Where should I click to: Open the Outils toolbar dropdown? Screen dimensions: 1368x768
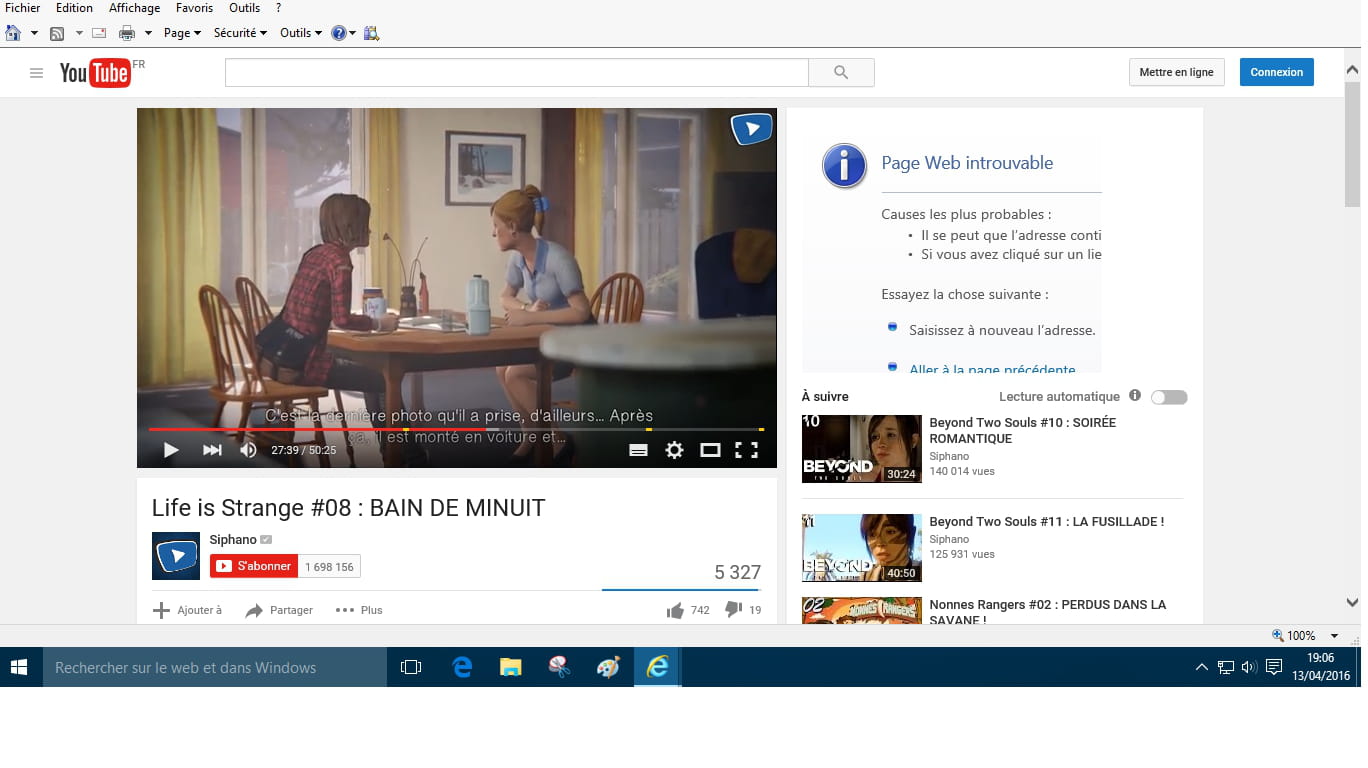(x=301, y=33)
